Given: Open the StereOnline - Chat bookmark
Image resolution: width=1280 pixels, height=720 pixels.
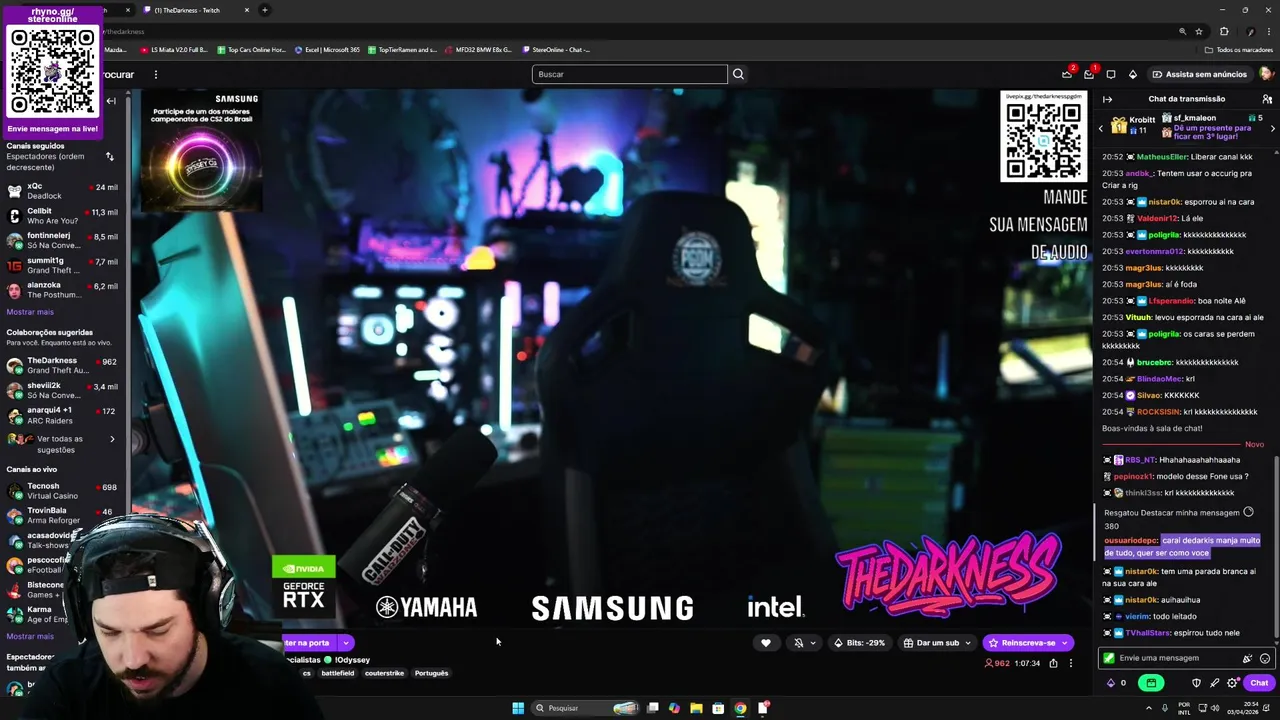Looking at the screenshot, I should [x=555, y=49].
